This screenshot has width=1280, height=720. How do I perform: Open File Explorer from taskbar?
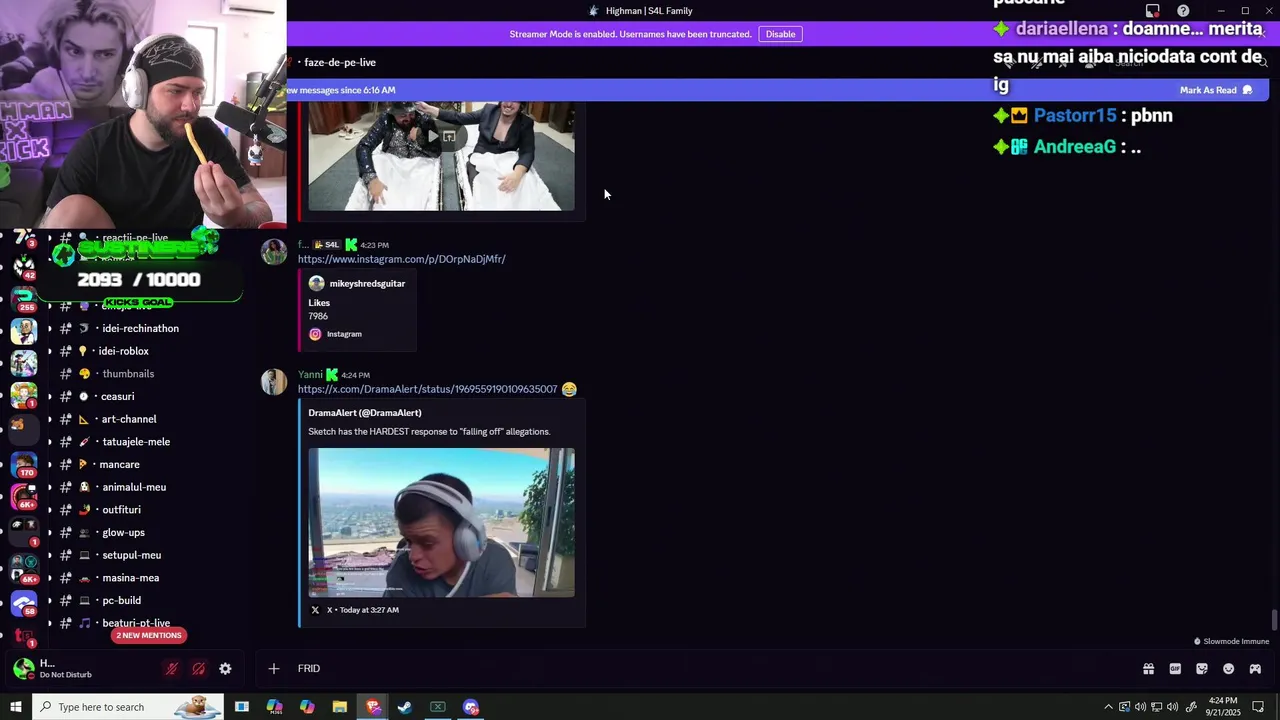340,707
